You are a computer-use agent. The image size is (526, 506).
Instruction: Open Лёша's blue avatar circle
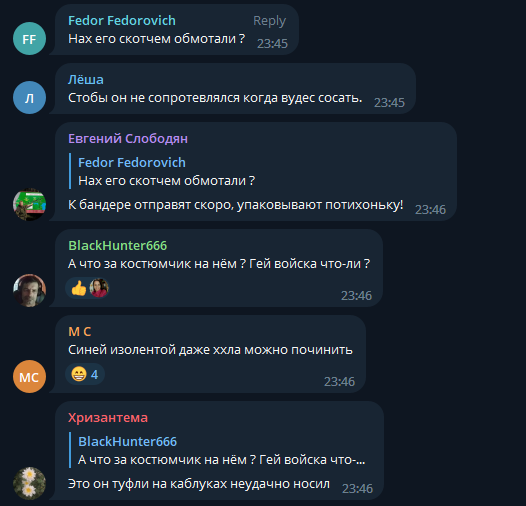tap(29, 98)
